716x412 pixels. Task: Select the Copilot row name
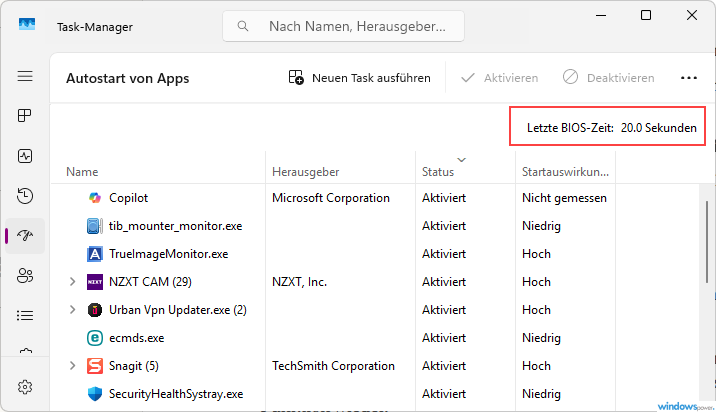pos(128,198)
